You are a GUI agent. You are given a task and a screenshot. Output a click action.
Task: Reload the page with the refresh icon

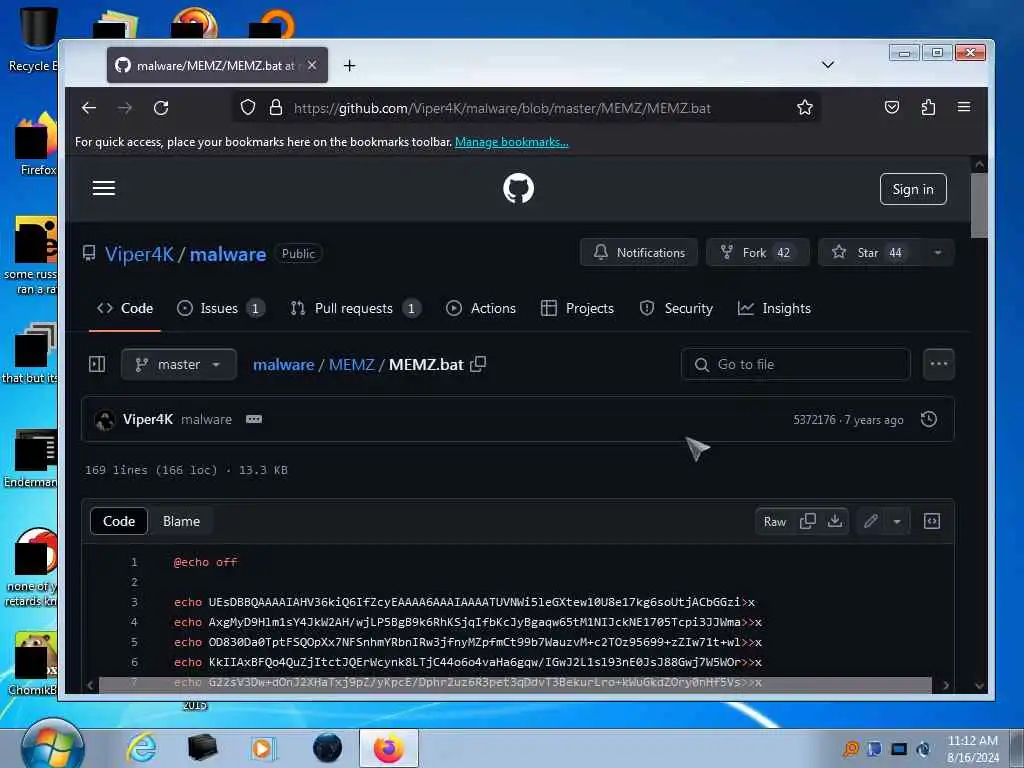pyautogui.click(x=161, y=108)
